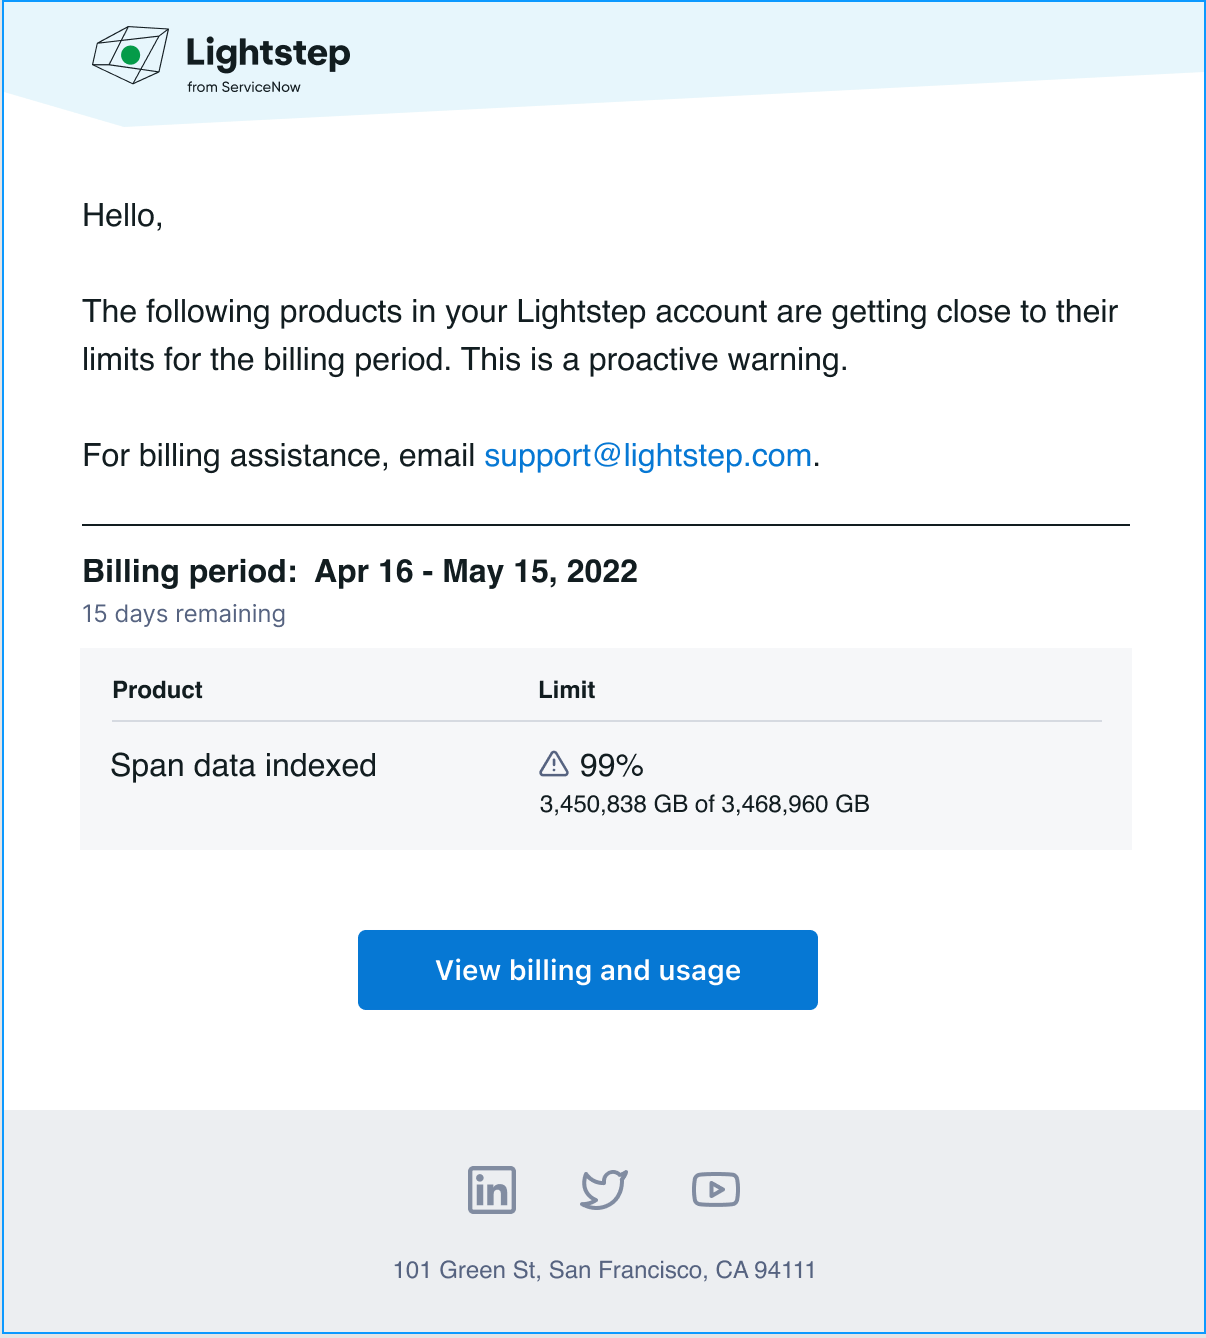
Task: Click the proactive warning paragraph
Action: pos(600,336)
